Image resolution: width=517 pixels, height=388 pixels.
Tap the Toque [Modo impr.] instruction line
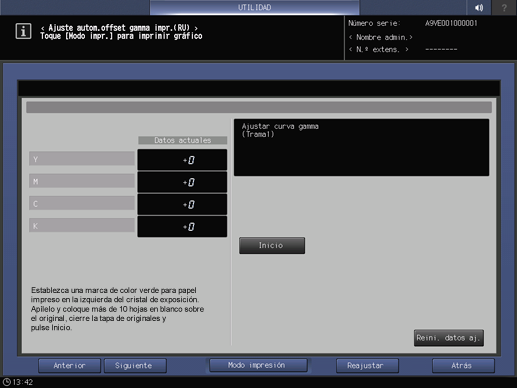121,36
